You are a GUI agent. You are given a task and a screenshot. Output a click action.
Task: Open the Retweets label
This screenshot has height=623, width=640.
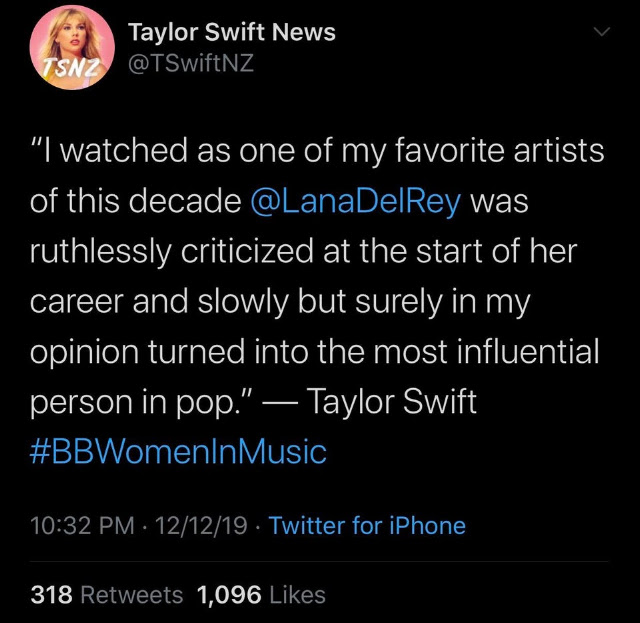pyautogui.click(x=132, y=594)
